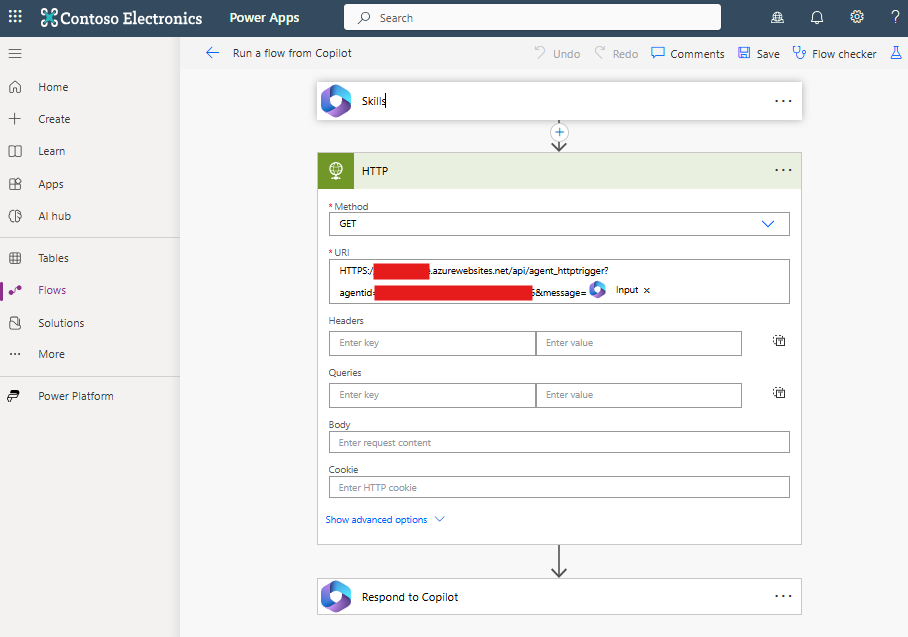Click the Tables grid icon
908x637 pixels.
pyautogui.click(x=15, y=258)
